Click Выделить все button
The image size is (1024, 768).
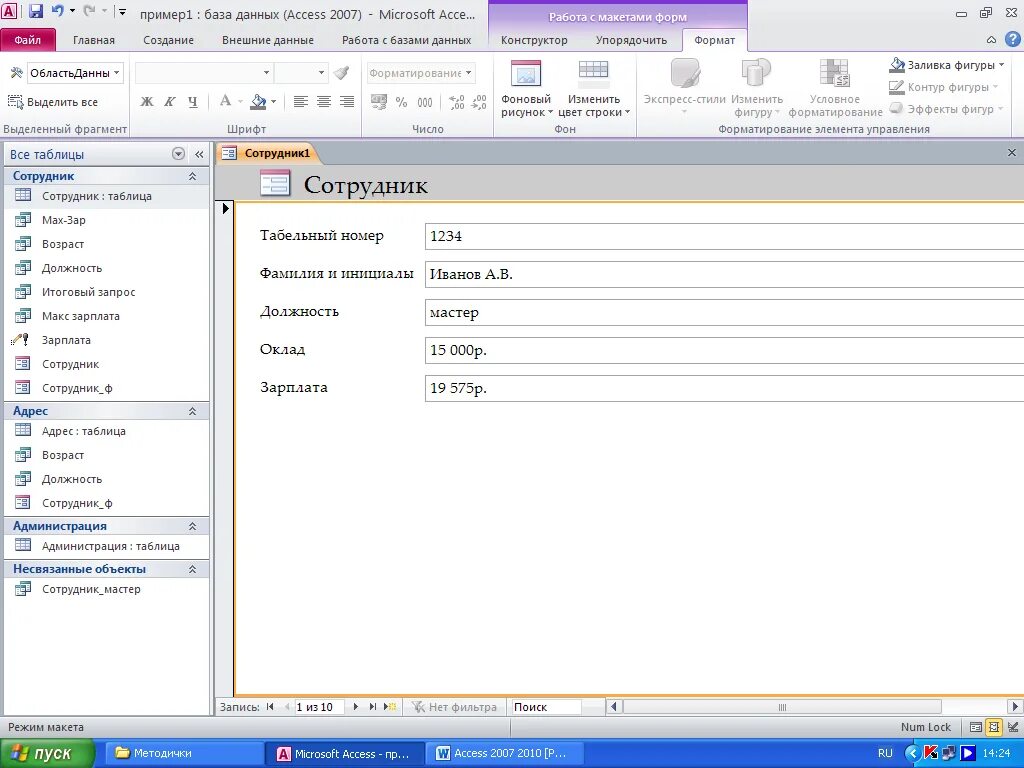click(53, 102)
